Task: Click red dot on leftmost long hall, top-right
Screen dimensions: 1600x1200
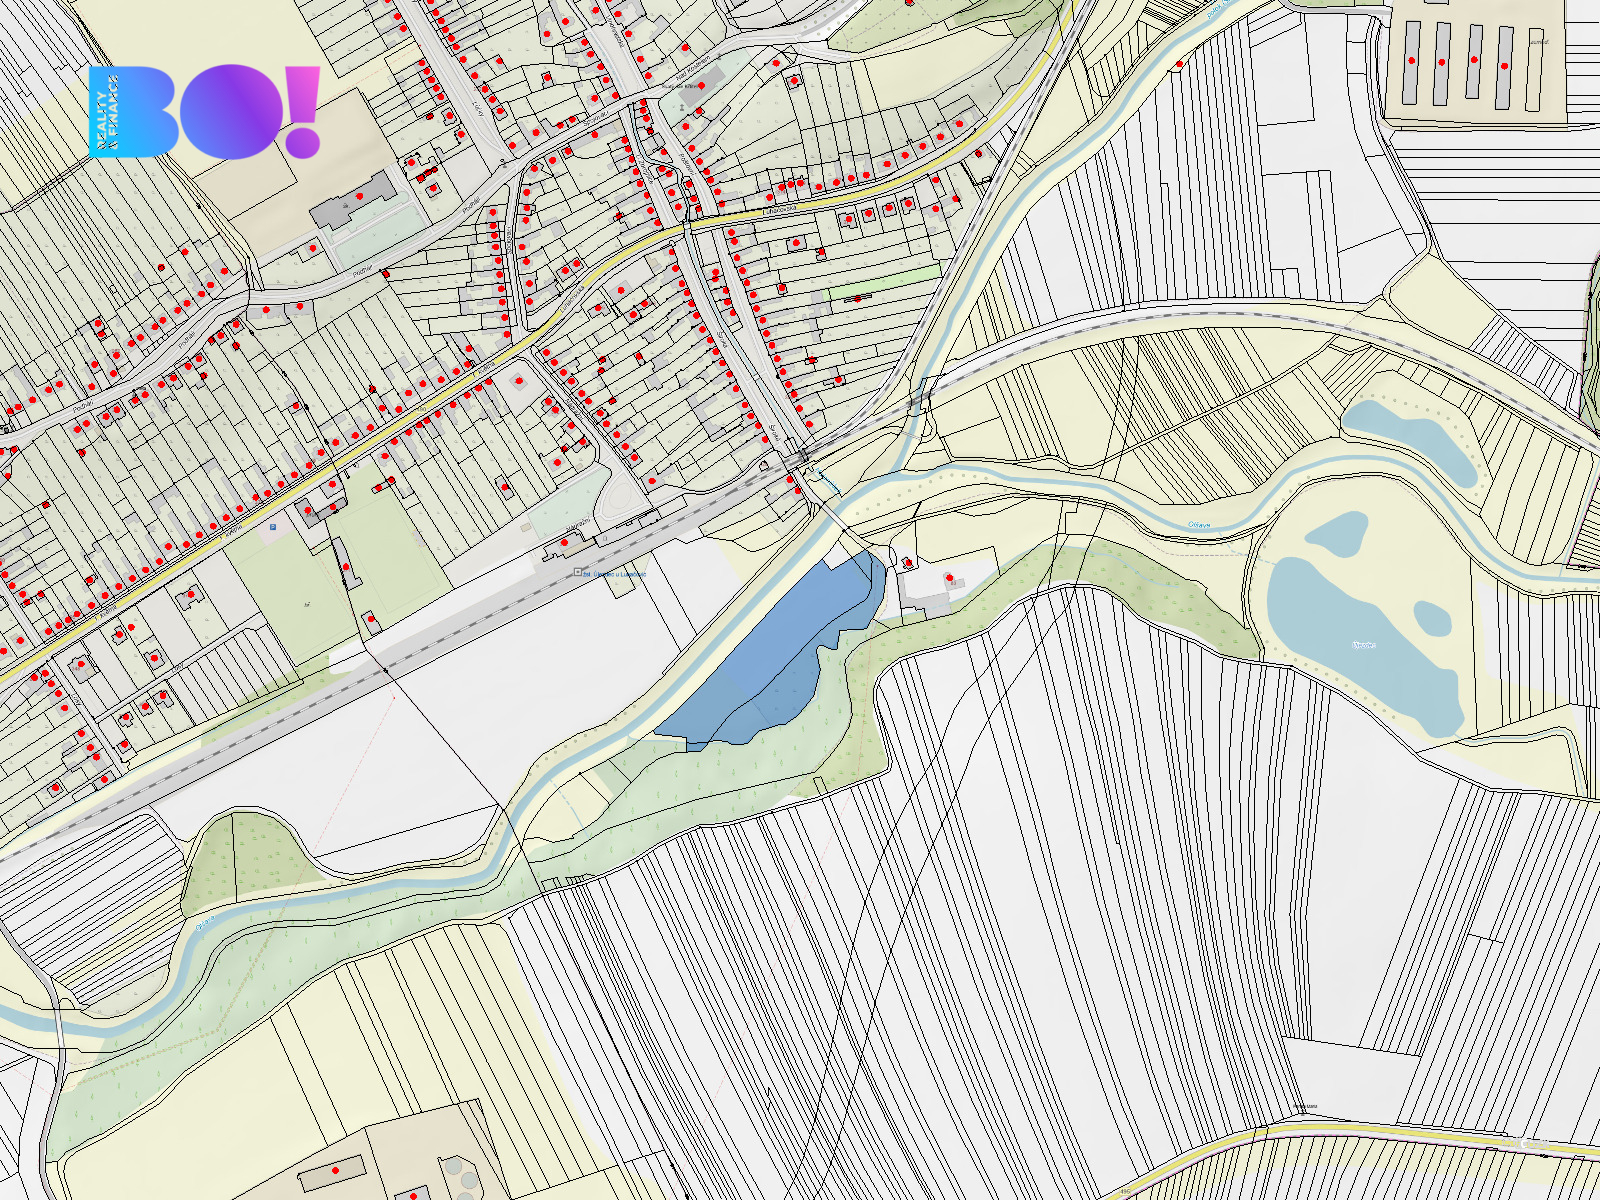Action: 1412,61
